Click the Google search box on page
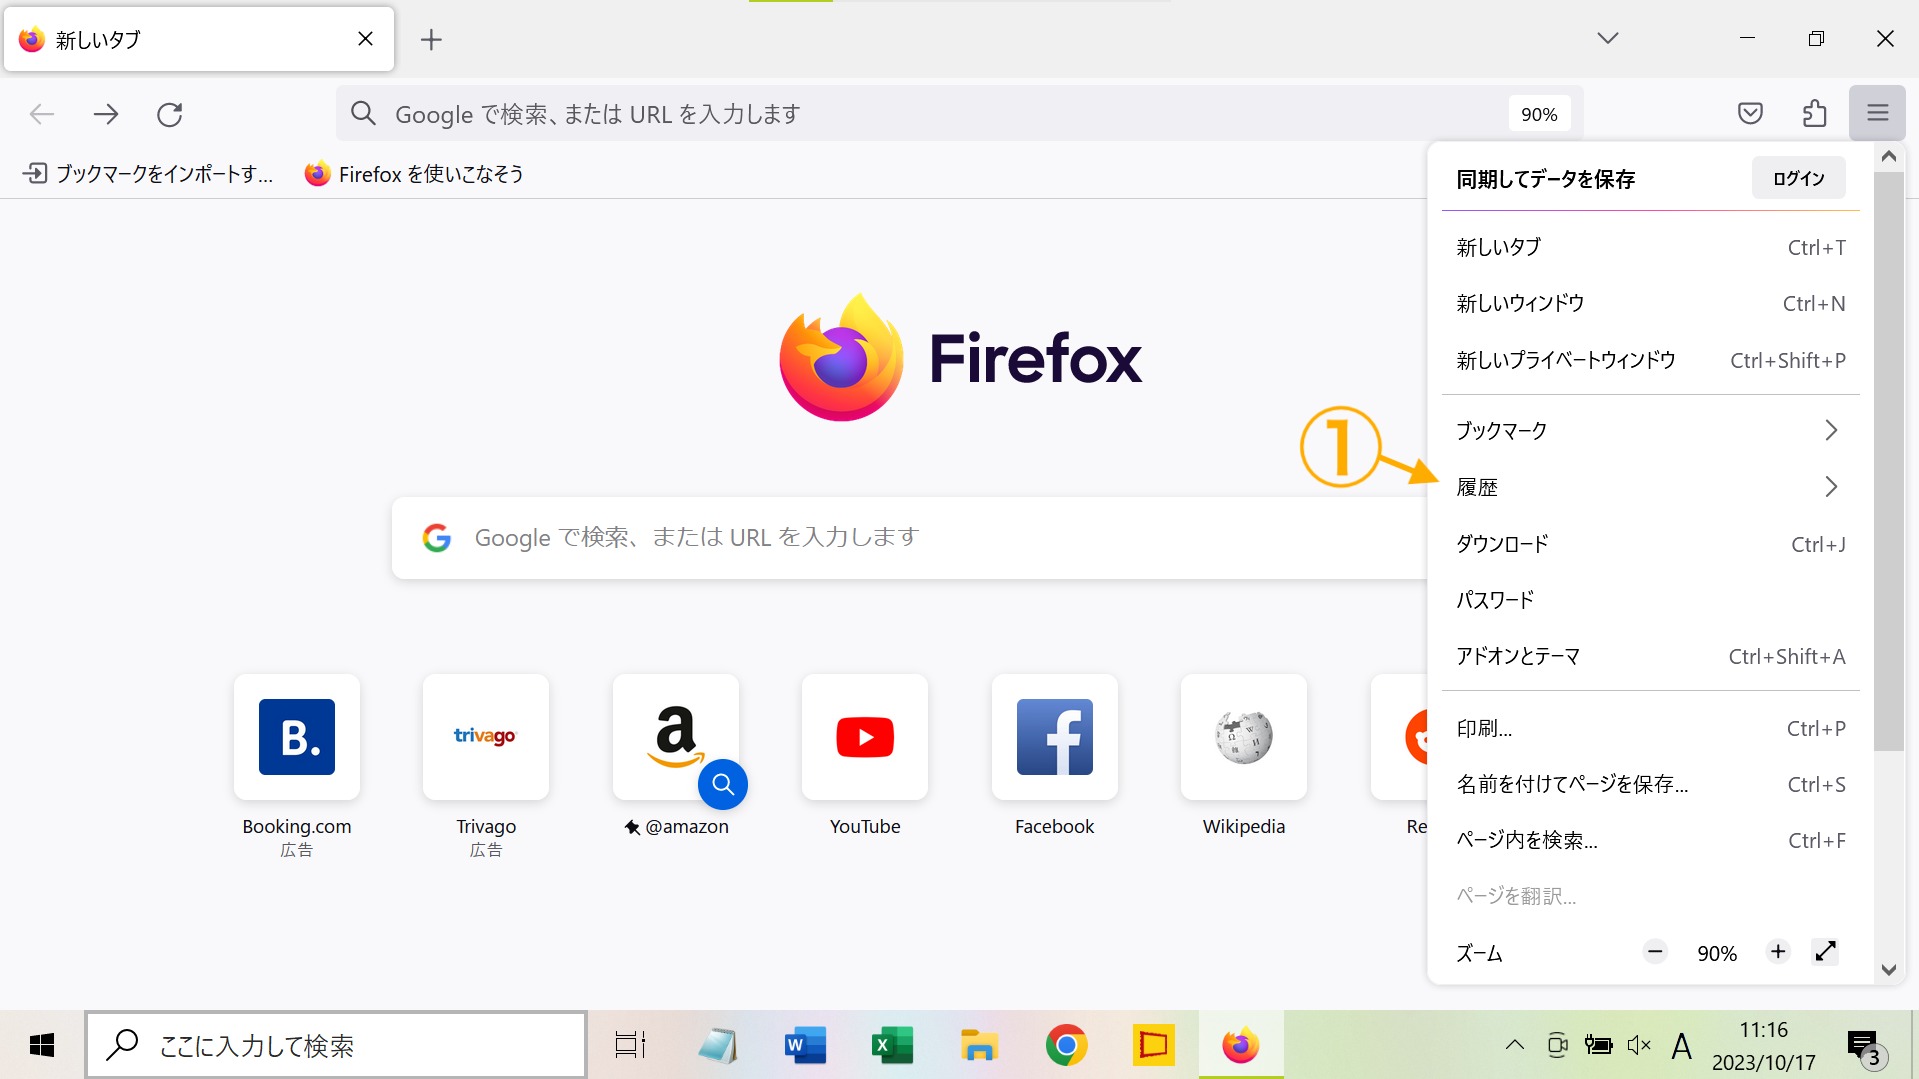Screen dimensions: 1919x1079 [x=909, y=538]
